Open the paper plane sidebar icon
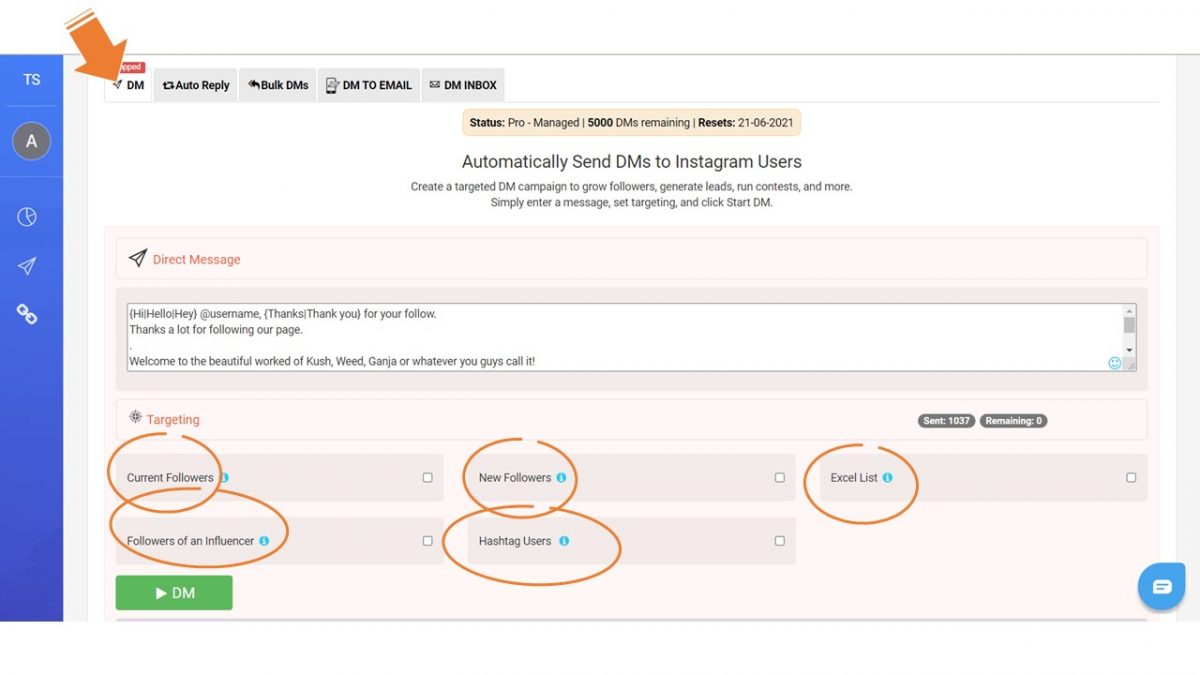The width and height of the screenshot is (1200, 675). point(27,266)
